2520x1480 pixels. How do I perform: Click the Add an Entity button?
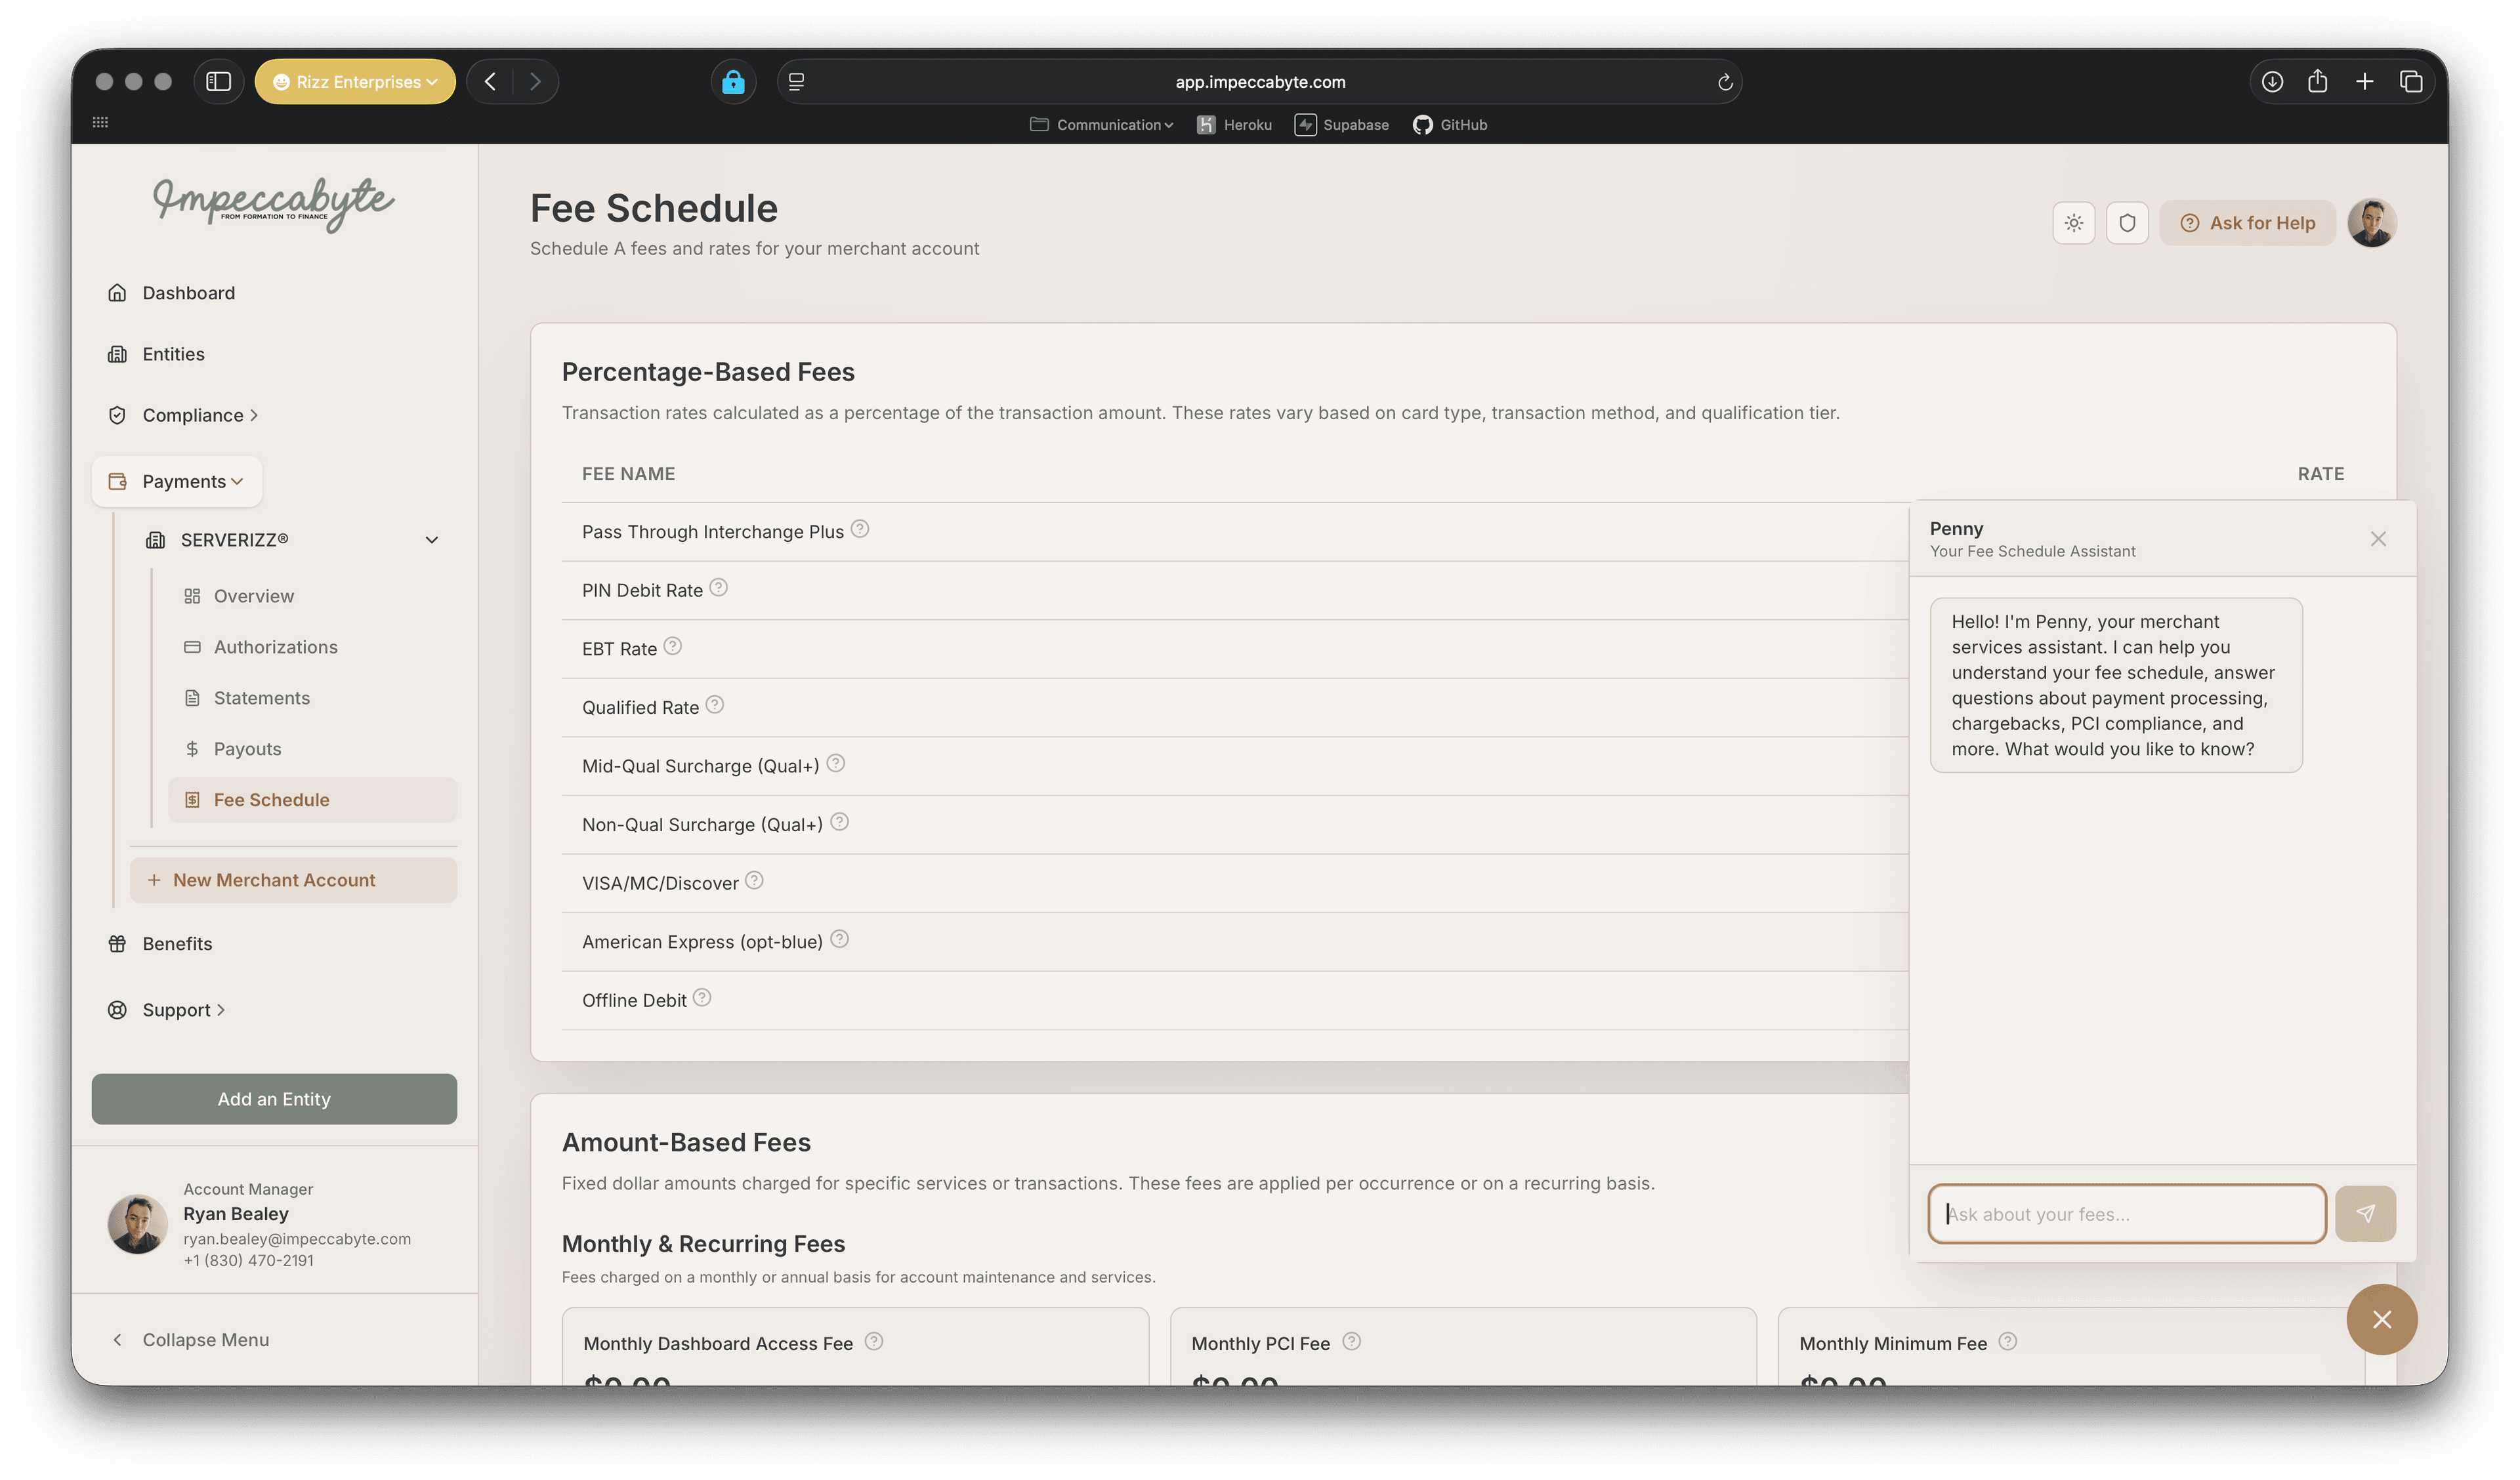(274, 1099)
